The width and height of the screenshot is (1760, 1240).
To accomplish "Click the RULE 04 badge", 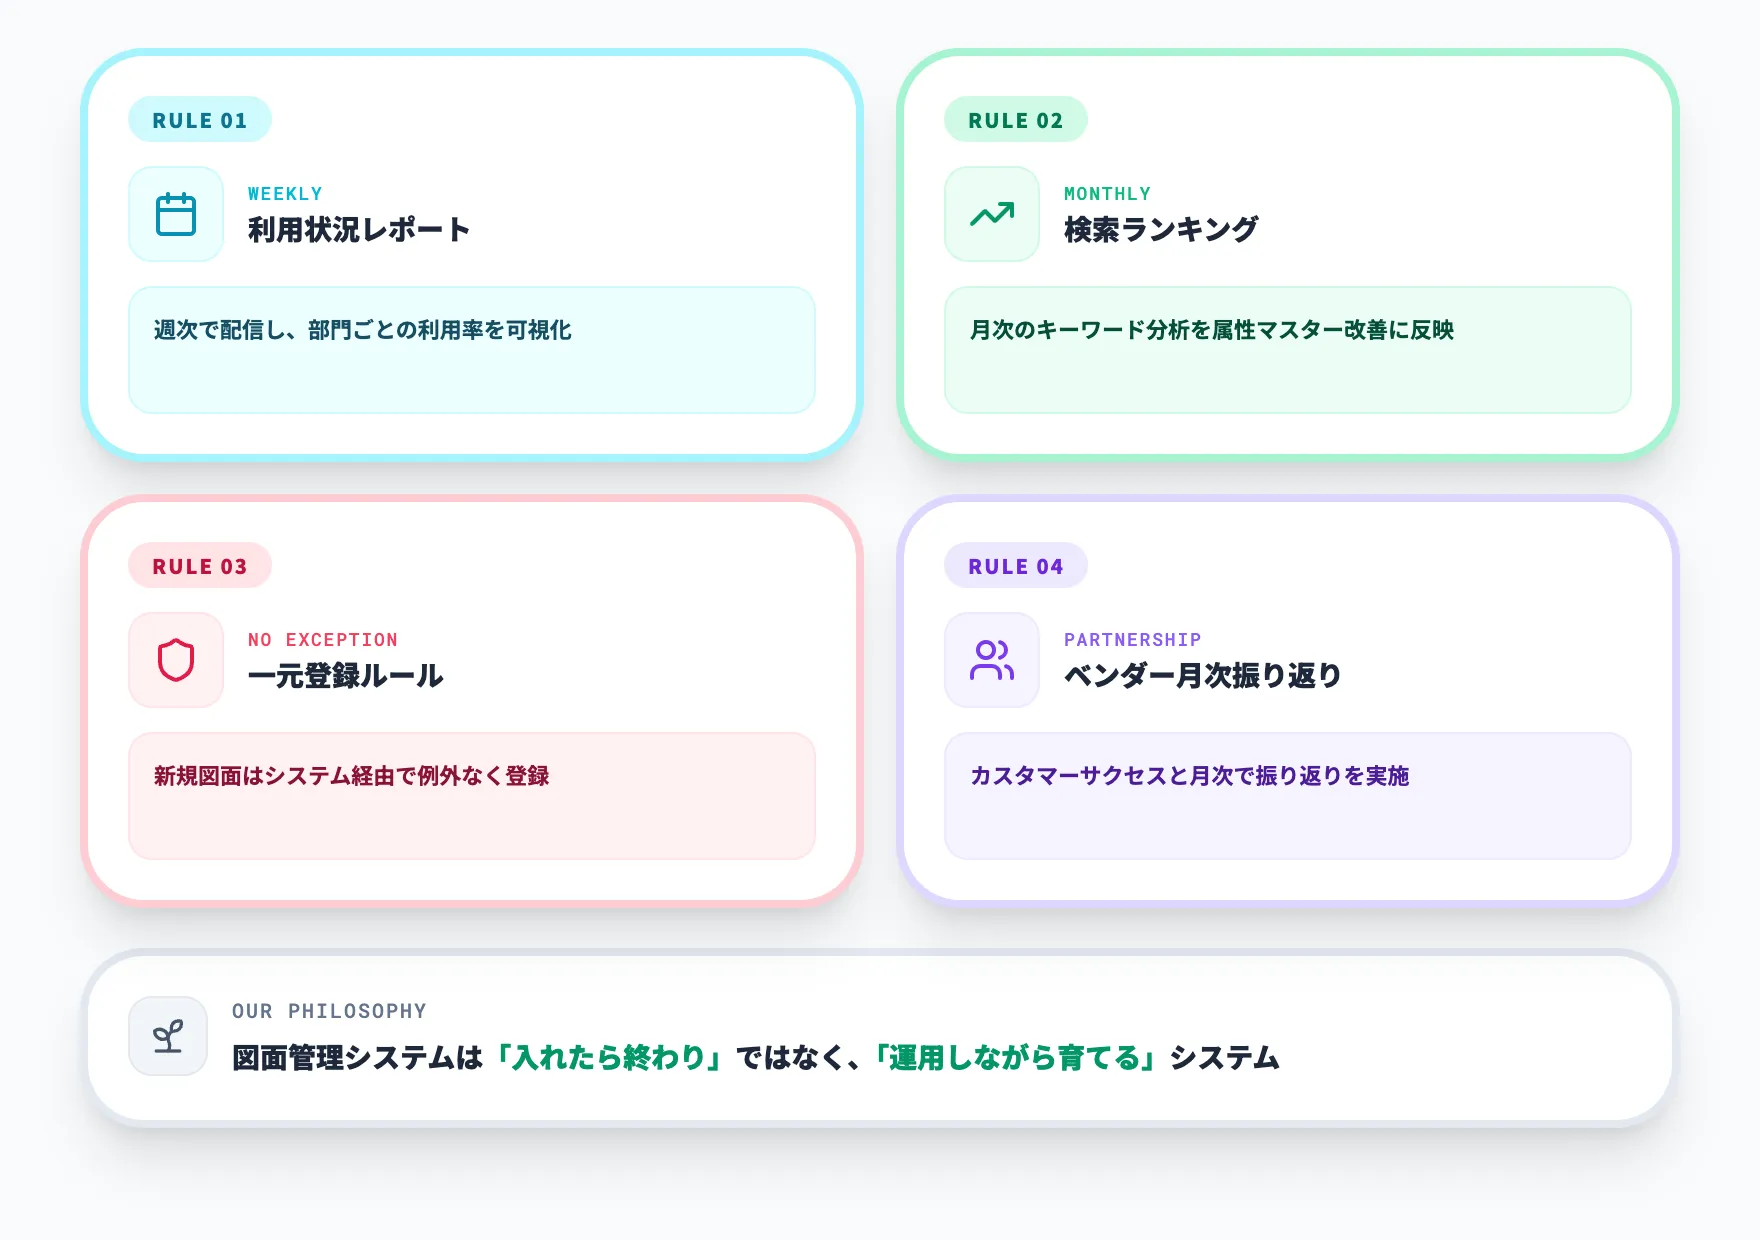I will [x=1015, y=565].
